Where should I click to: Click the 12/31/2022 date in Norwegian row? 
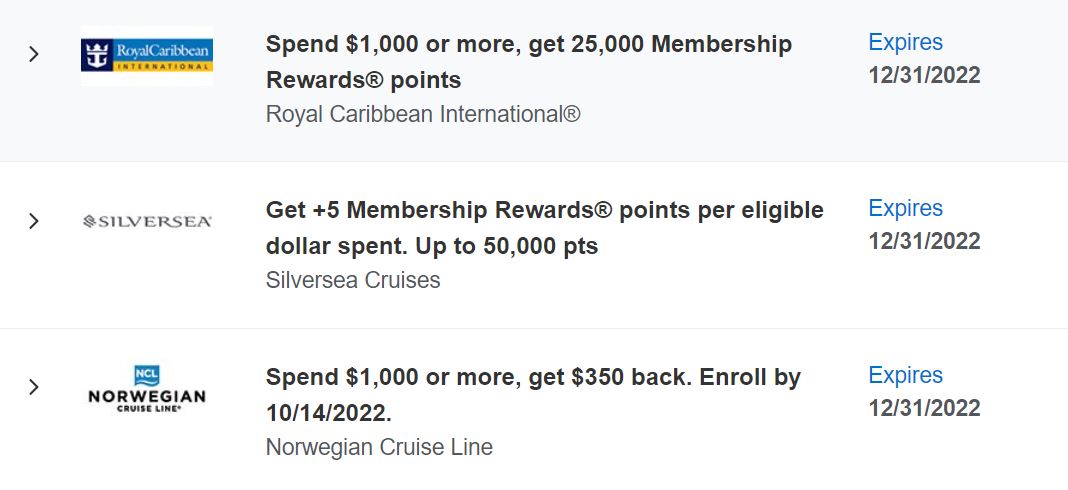point(924,408)
